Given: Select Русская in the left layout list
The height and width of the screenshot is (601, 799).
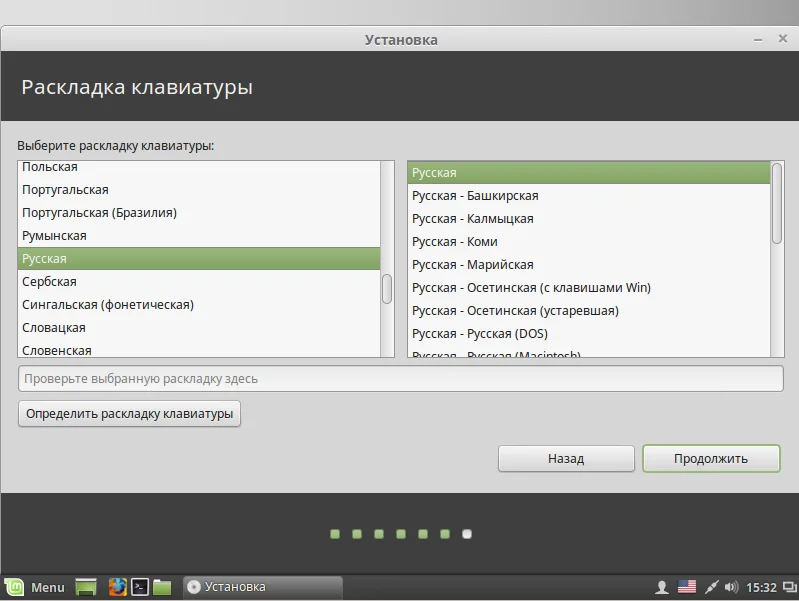Looking at the screenshot, I should tap(199, 258).
